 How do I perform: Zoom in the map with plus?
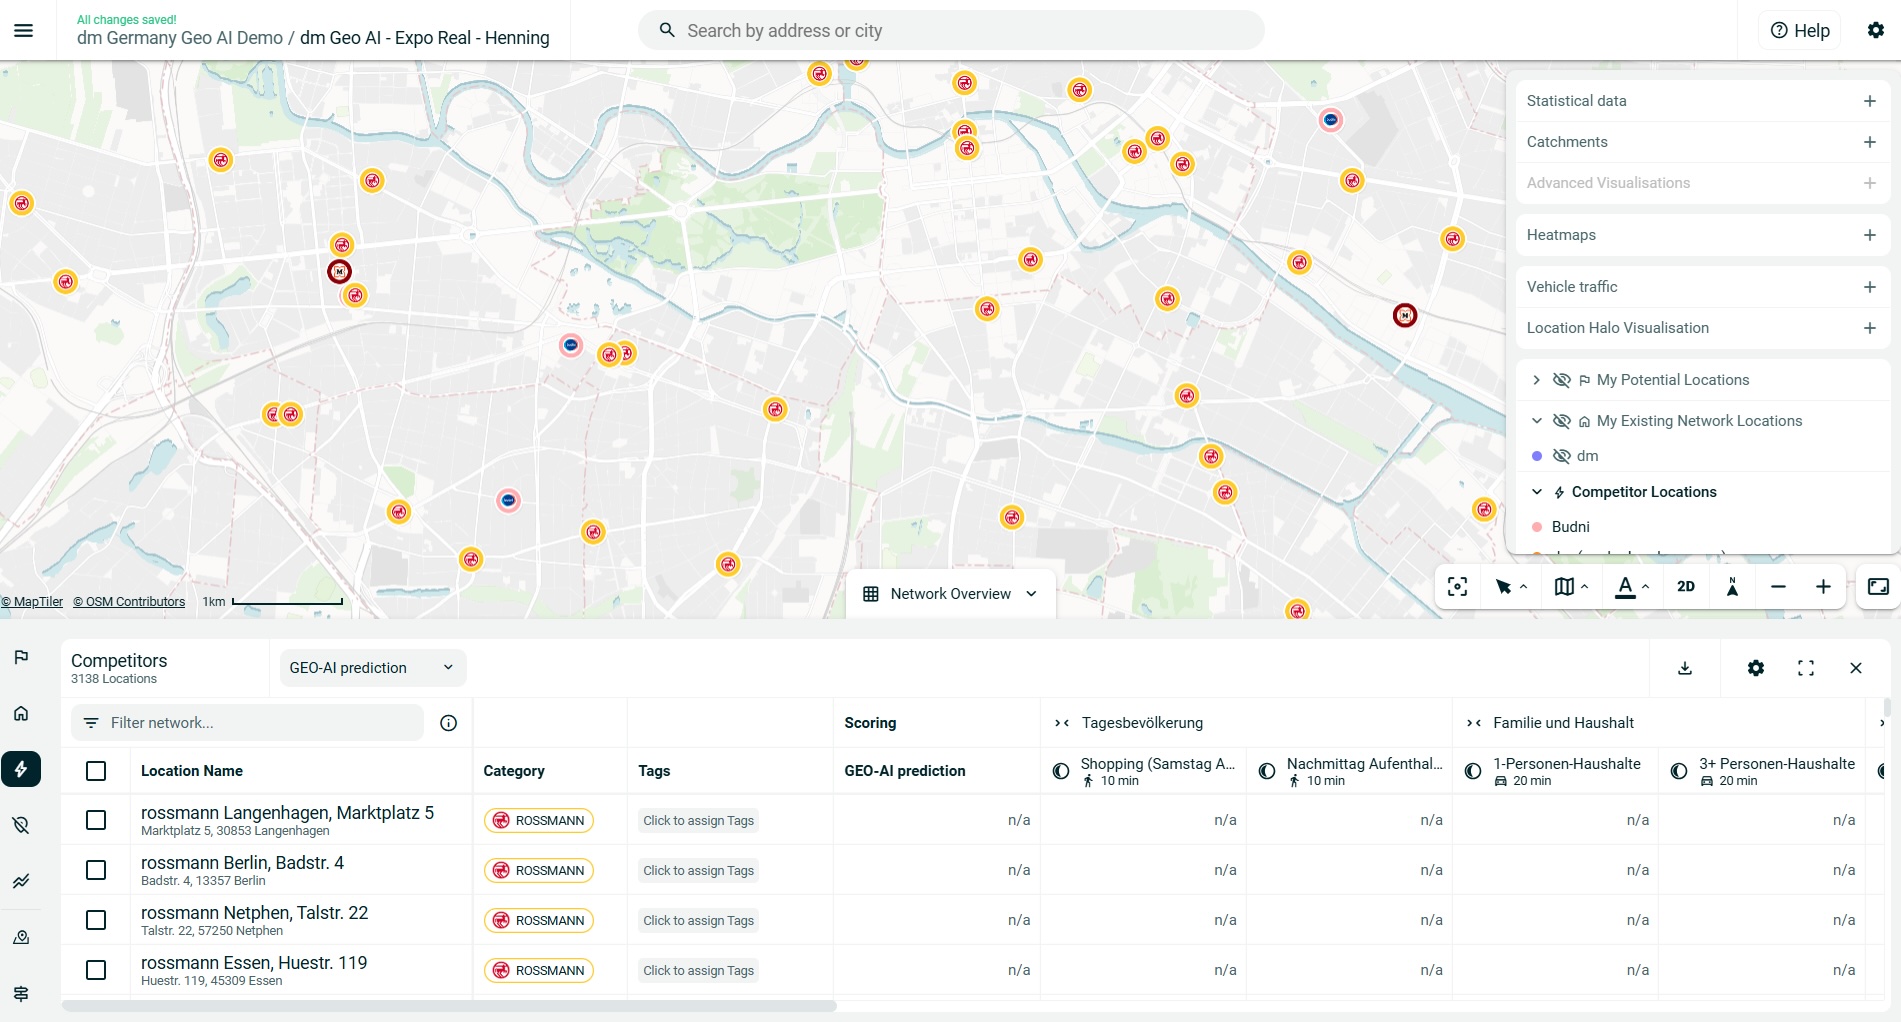pos(1823,587)
